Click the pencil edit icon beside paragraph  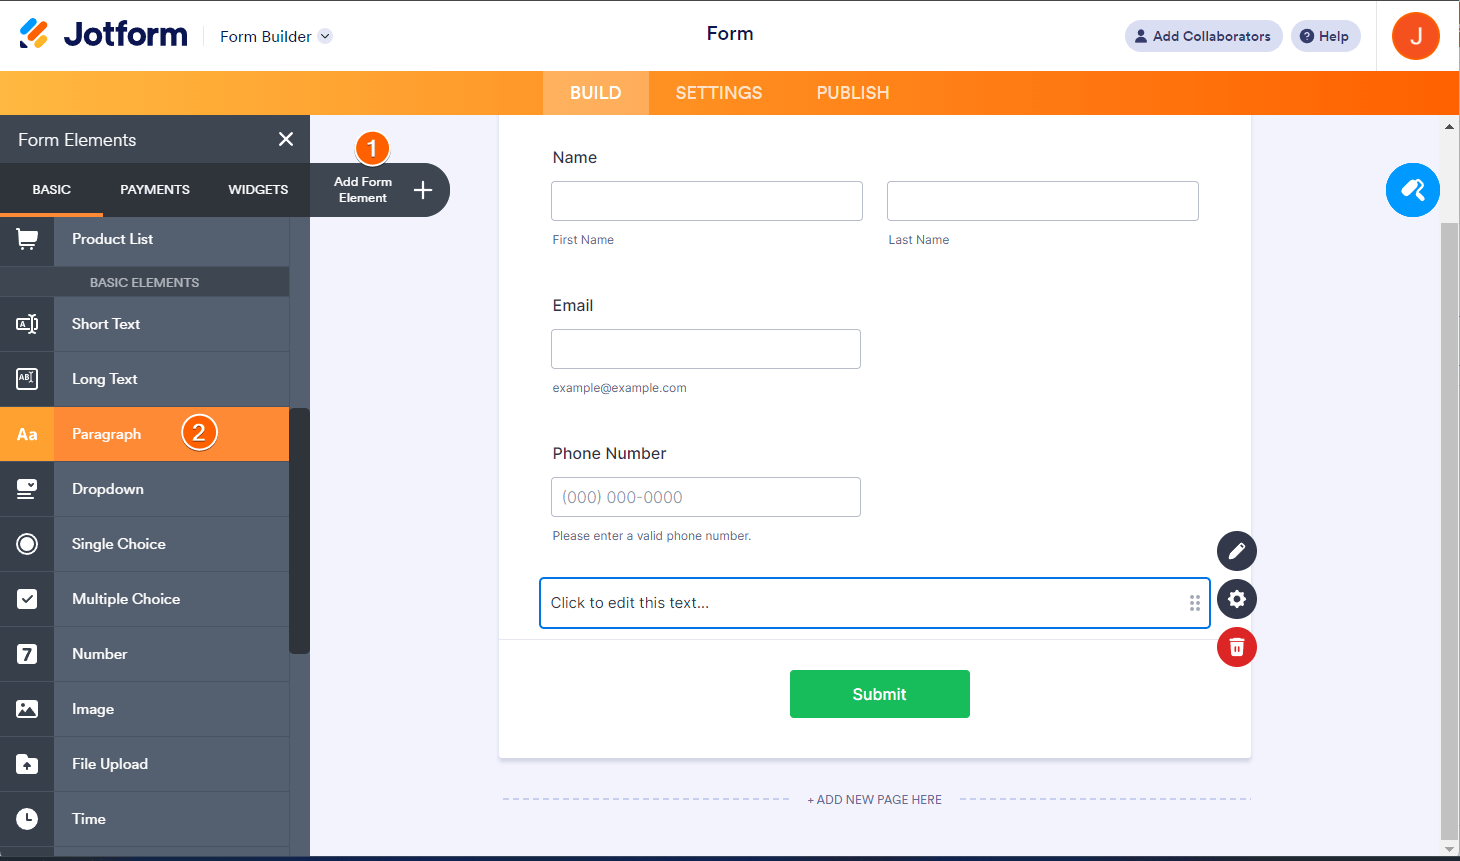click(1237, 551)
